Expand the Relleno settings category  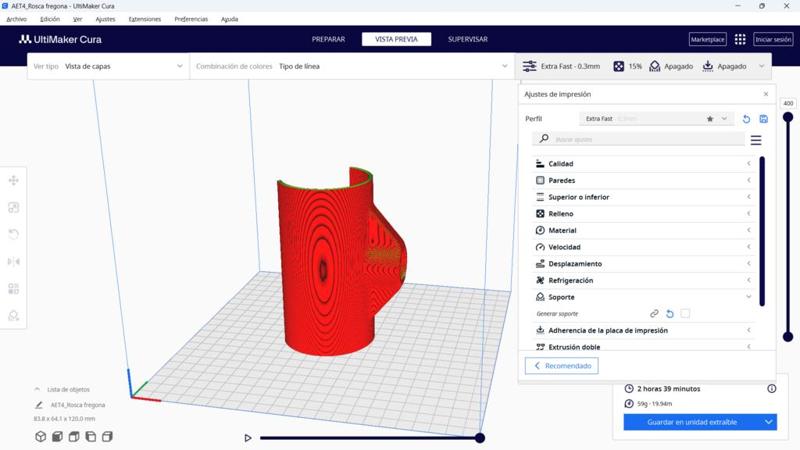click(643, 214)
